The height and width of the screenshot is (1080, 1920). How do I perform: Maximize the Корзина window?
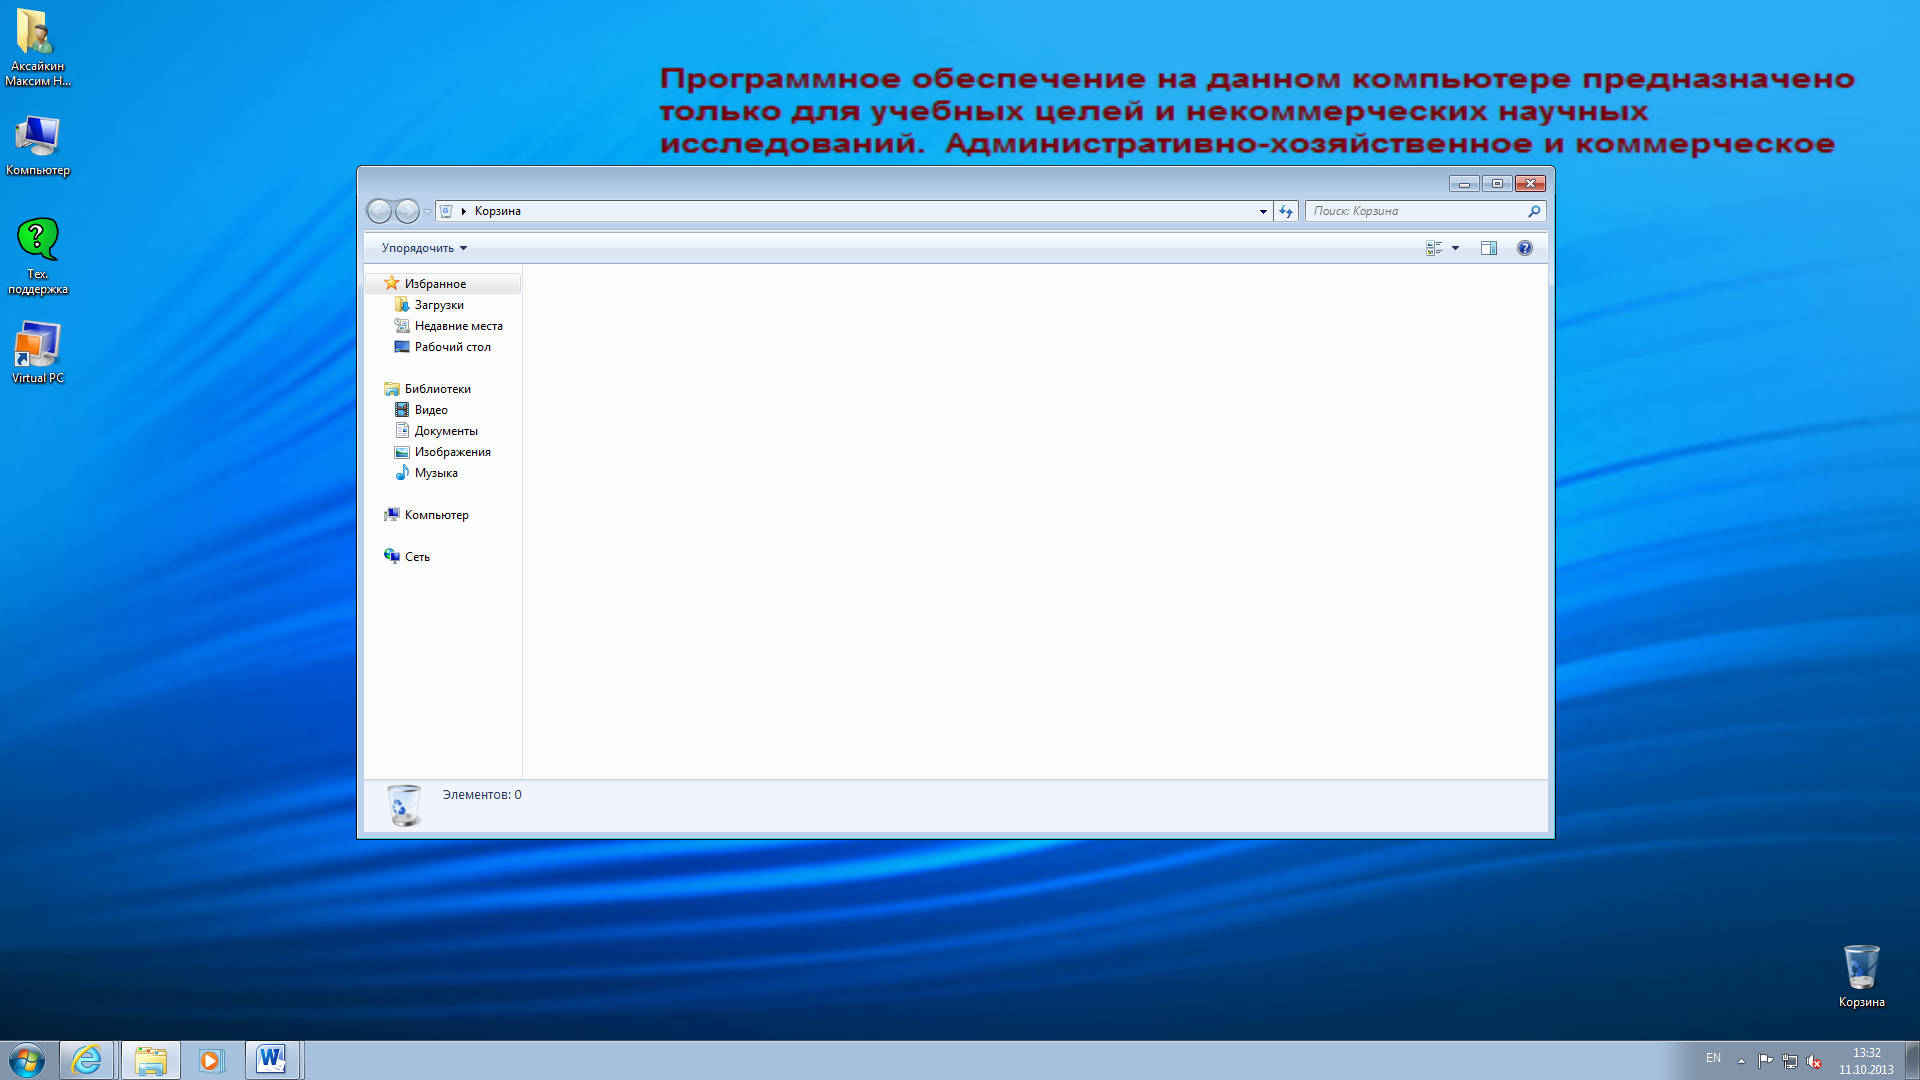point(1497,183)
